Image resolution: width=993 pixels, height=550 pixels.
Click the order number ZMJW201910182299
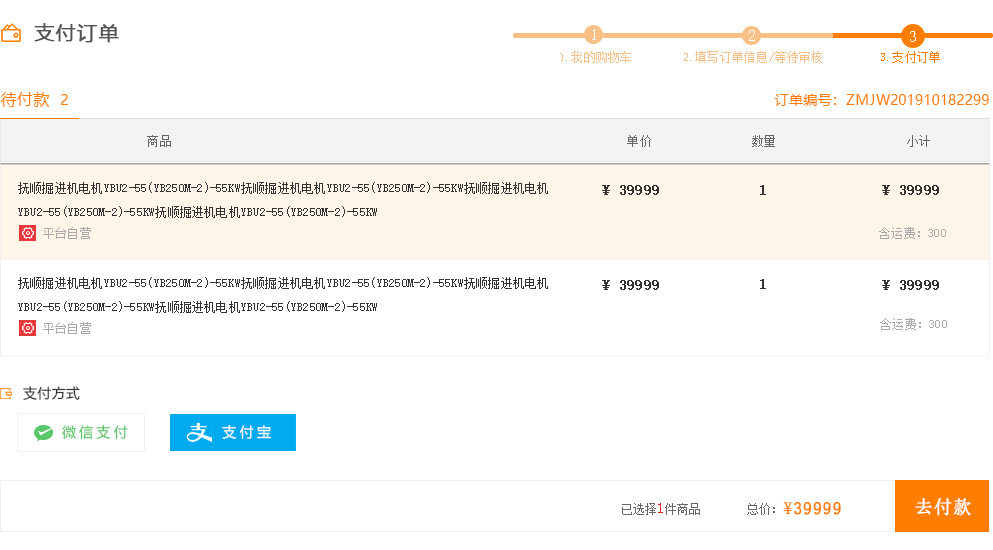(917, 100)
